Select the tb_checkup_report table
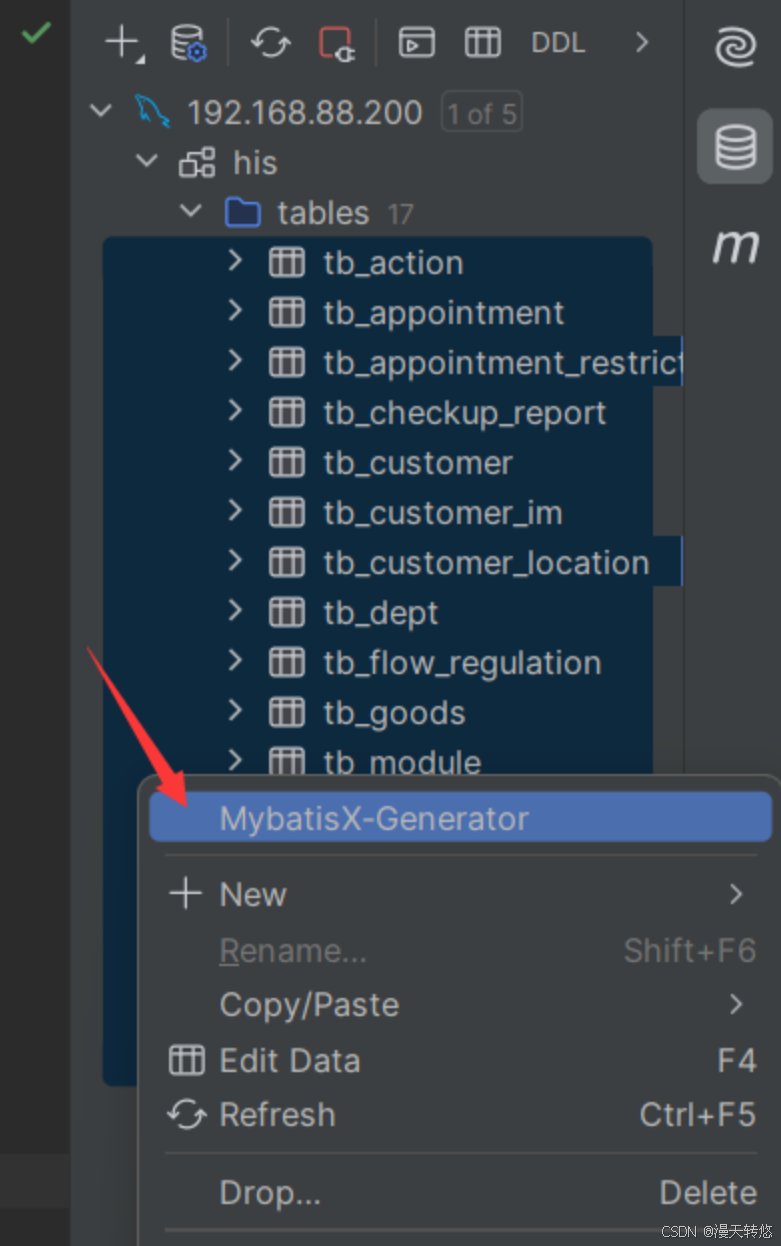 tap(465, 413)
